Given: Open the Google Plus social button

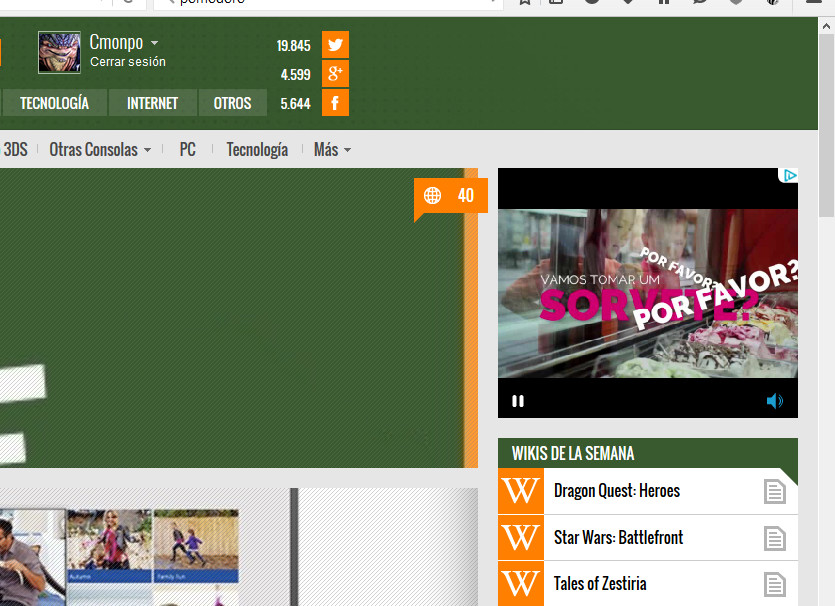Looking at the screenshot, I should click(x=335, y=73).
